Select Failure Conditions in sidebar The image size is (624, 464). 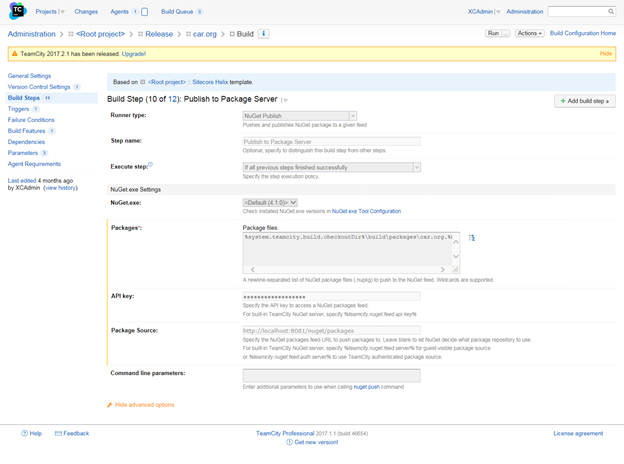pos(31,120)
